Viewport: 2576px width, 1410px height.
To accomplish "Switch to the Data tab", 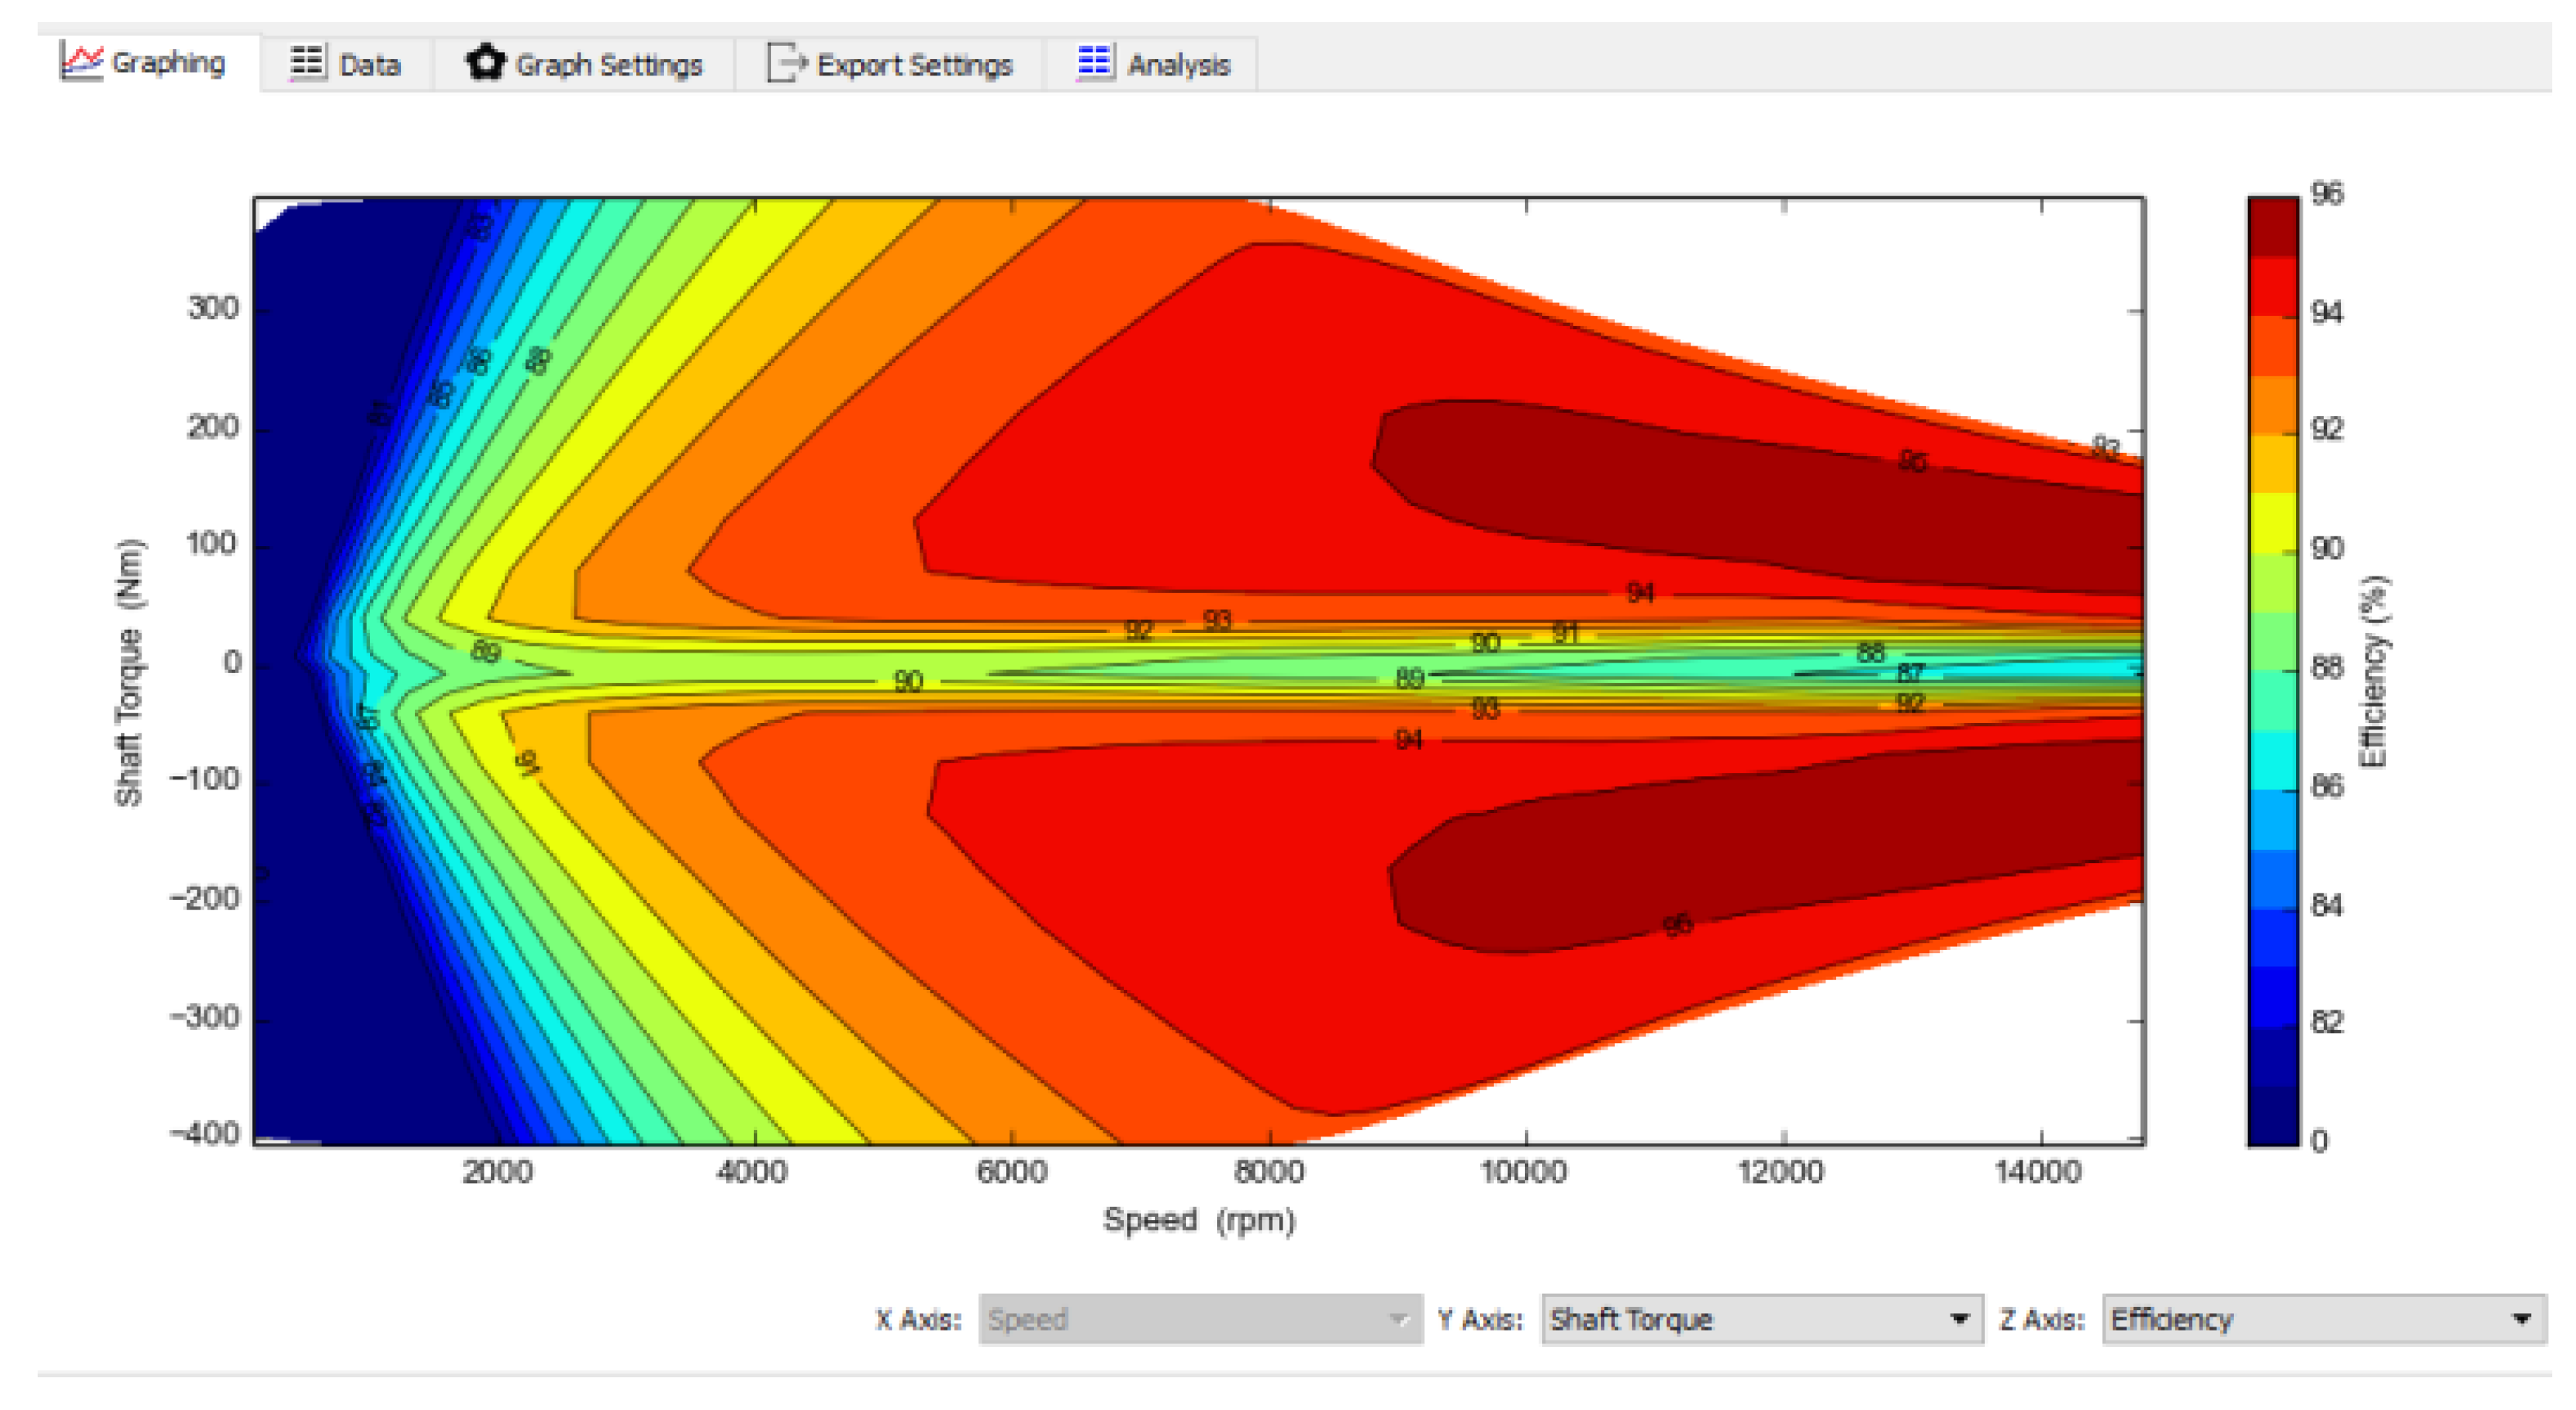I will [369, 65].
